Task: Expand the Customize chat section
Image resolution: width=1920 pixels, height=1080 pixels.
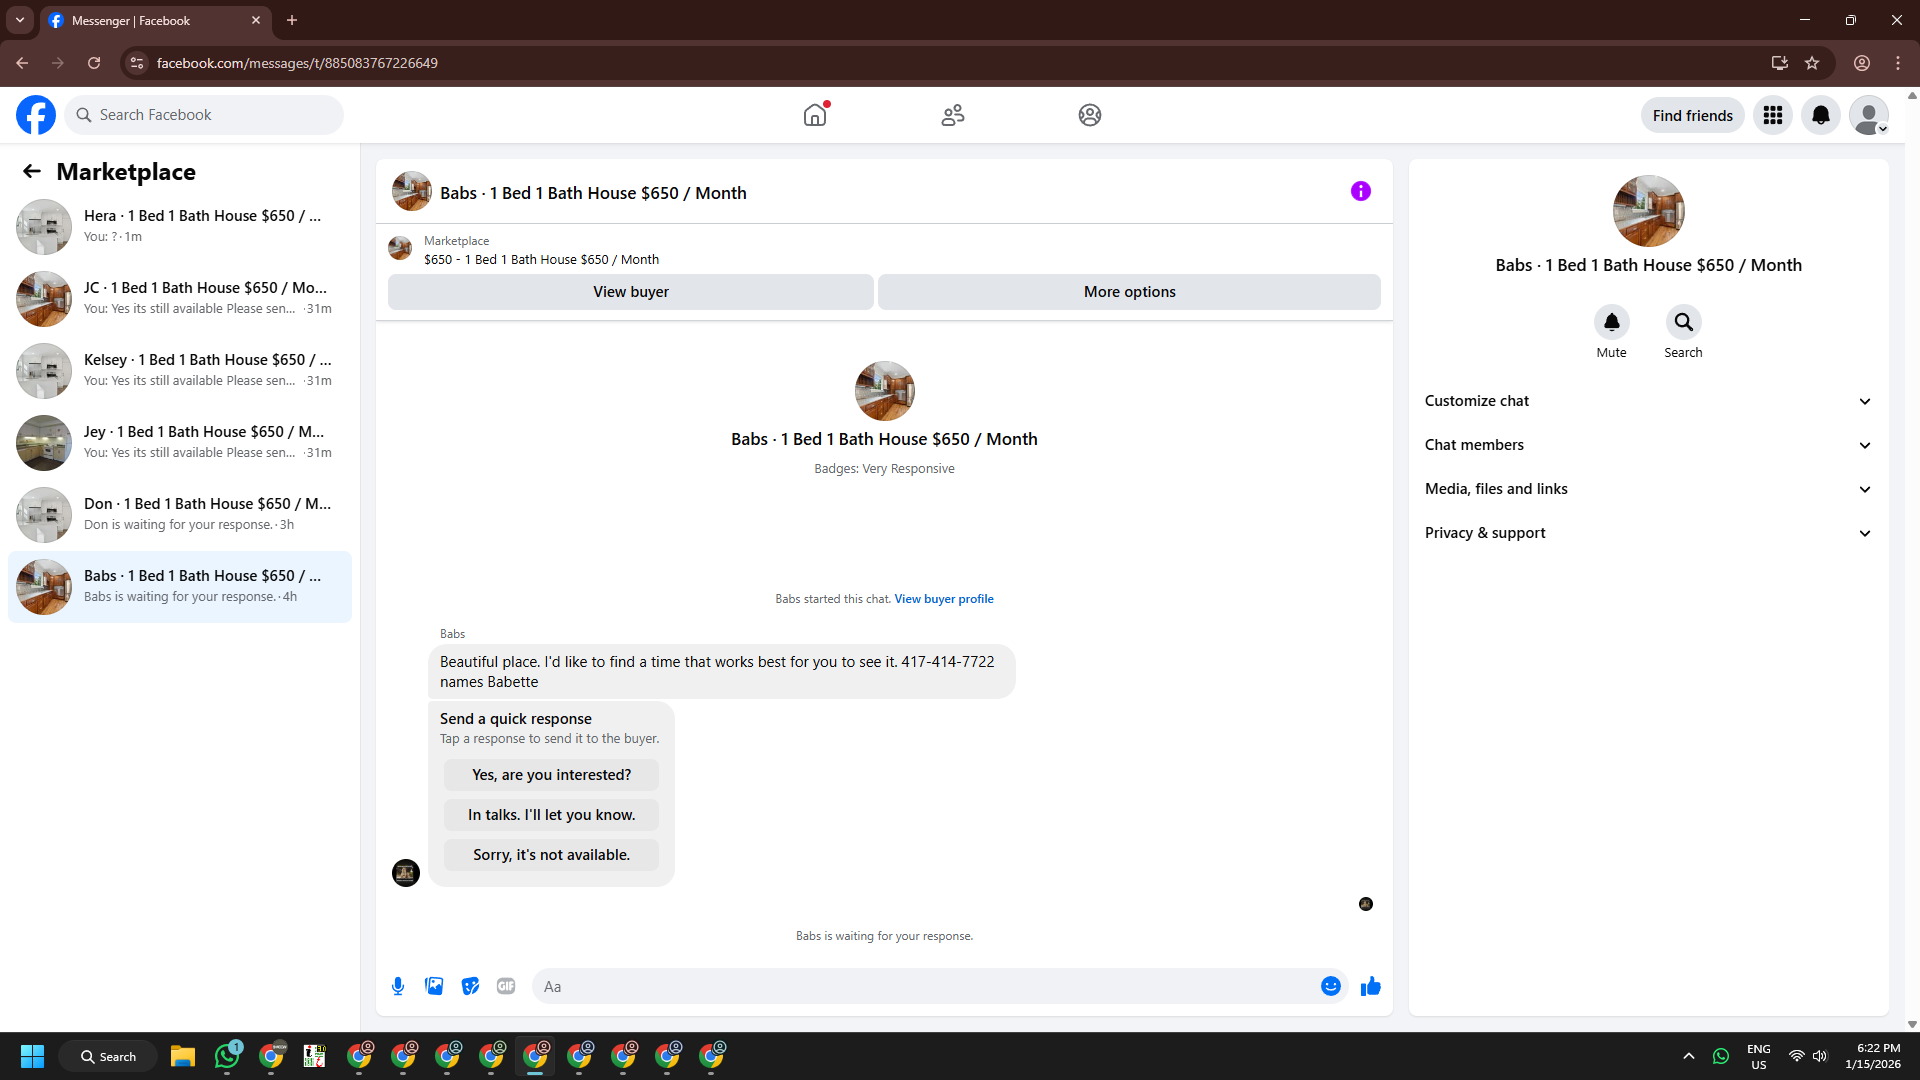Action: (1648, 401)
